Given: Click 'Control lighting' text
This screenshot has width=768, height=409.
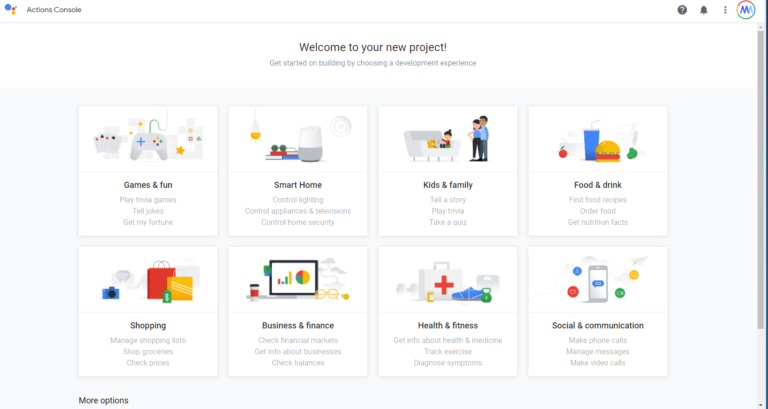Looking at the screenshot, I should 298,200.
